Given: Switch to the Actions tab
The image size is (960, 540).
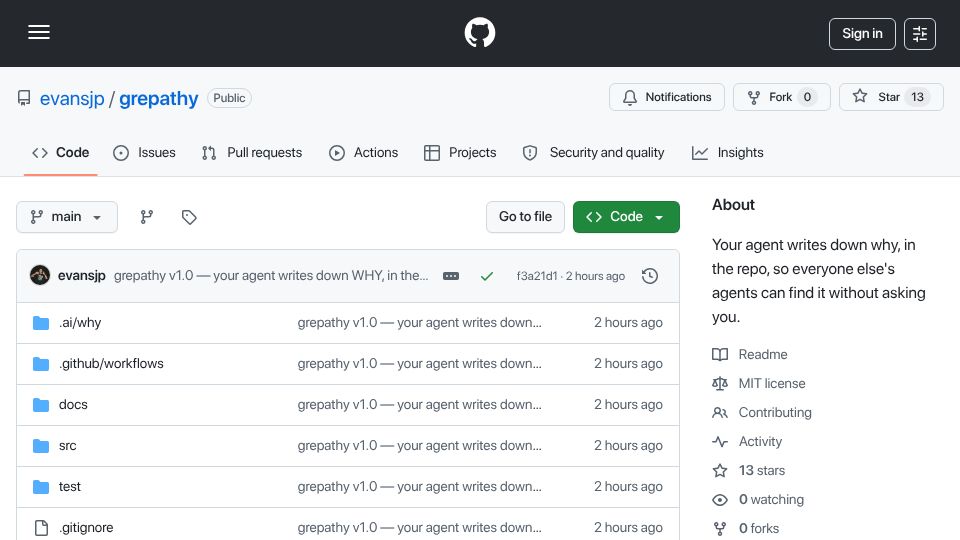Looking at the screenshot, I should 364,152.
